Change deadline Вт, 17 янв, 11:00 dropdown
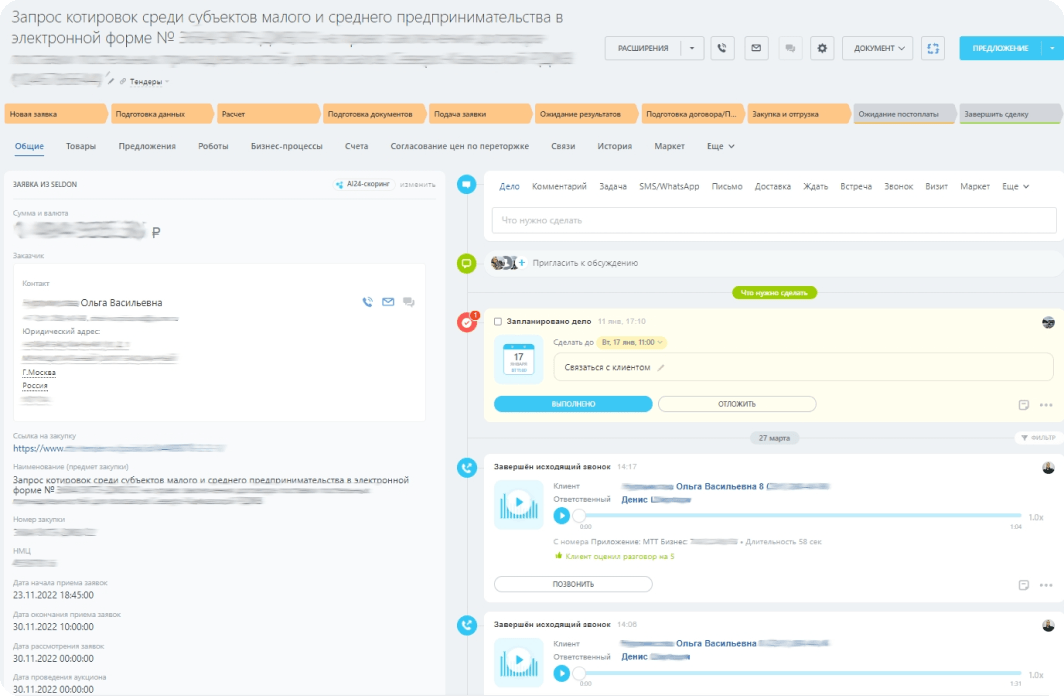Screen dimensions: 1064x696 point(631,343)
